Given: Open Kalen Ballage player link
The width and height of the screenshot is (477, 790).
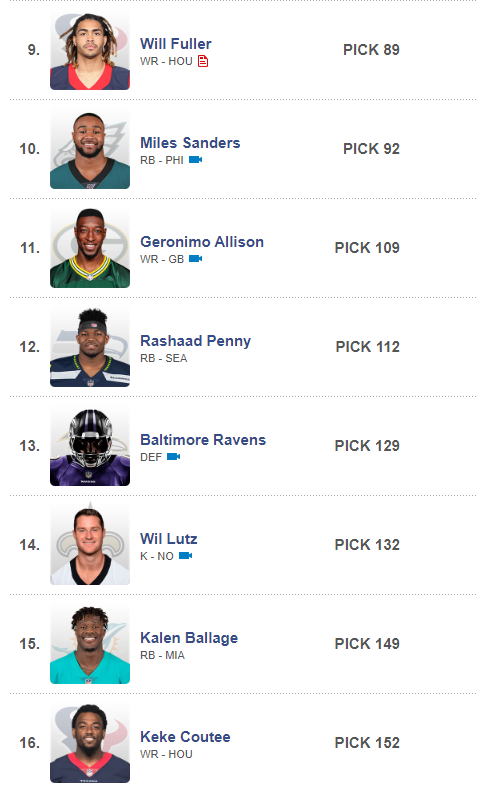Looking at the screenshot, I should coord(189,638).
